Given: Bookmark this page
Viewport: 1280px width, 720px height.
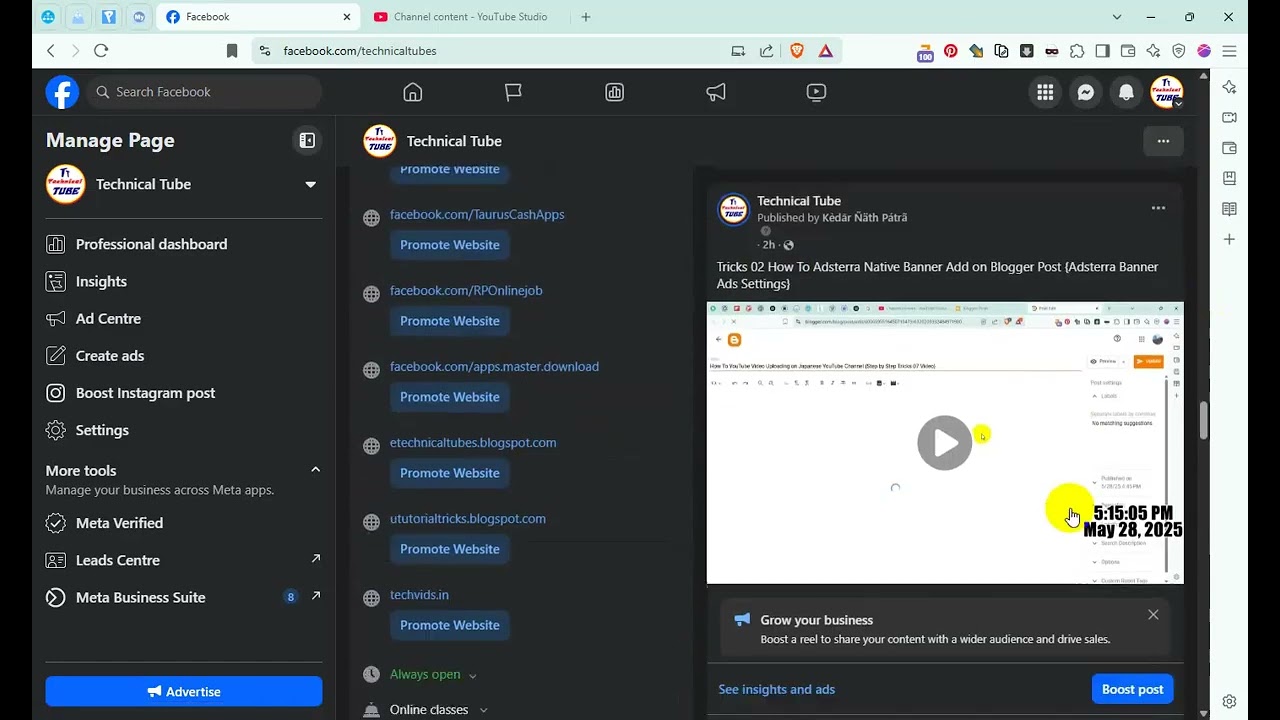Looking at the screenshot, I should [x=232, y=51].
